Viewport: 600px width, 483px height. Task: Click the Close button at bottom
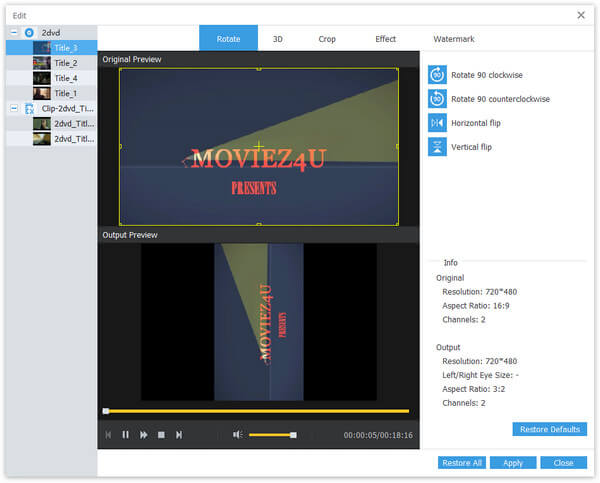click(x=564, y=463)
